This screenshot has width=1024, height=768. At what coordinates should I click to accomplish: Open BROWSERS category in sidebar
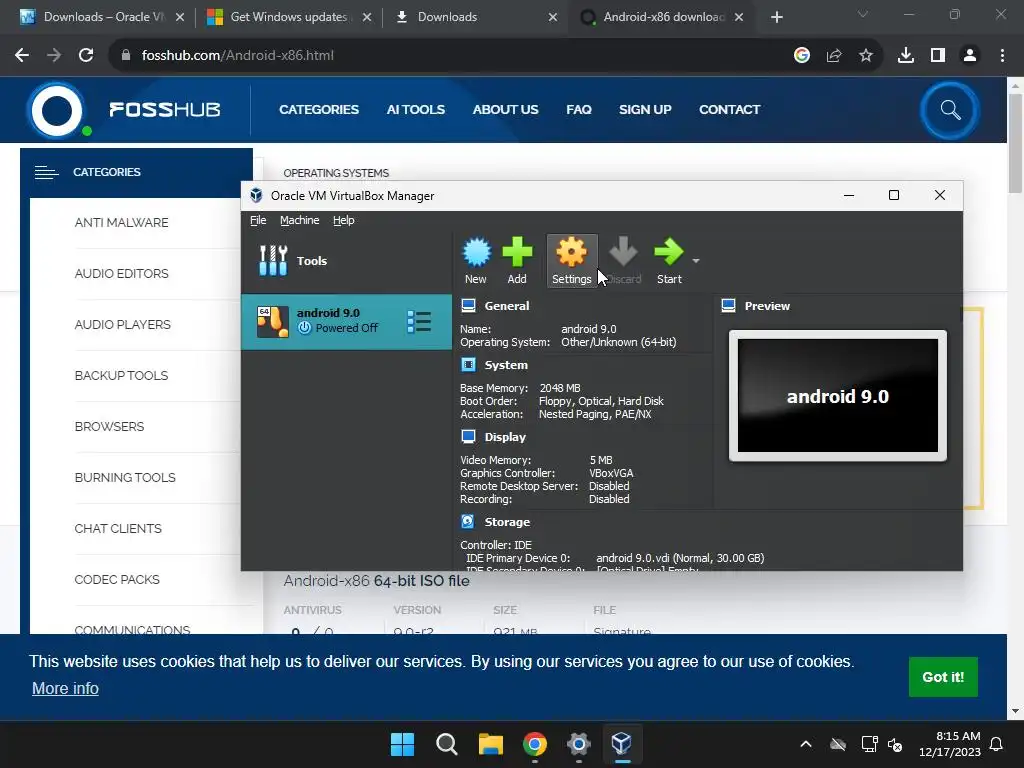(x=110, y=426)
